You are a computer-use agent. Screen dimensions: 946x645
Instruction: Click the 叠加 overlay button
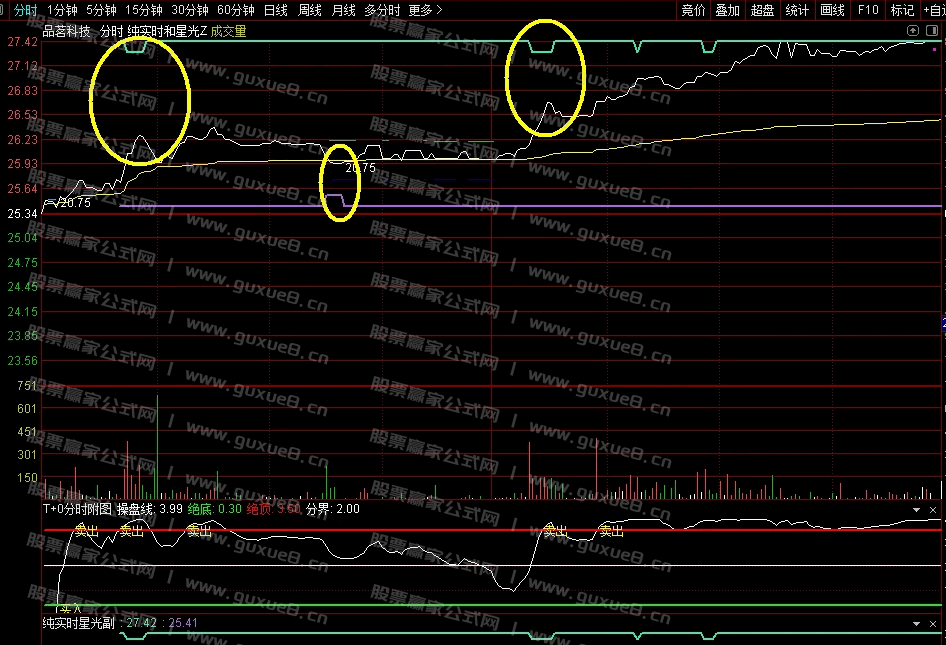tap(727, 10)
